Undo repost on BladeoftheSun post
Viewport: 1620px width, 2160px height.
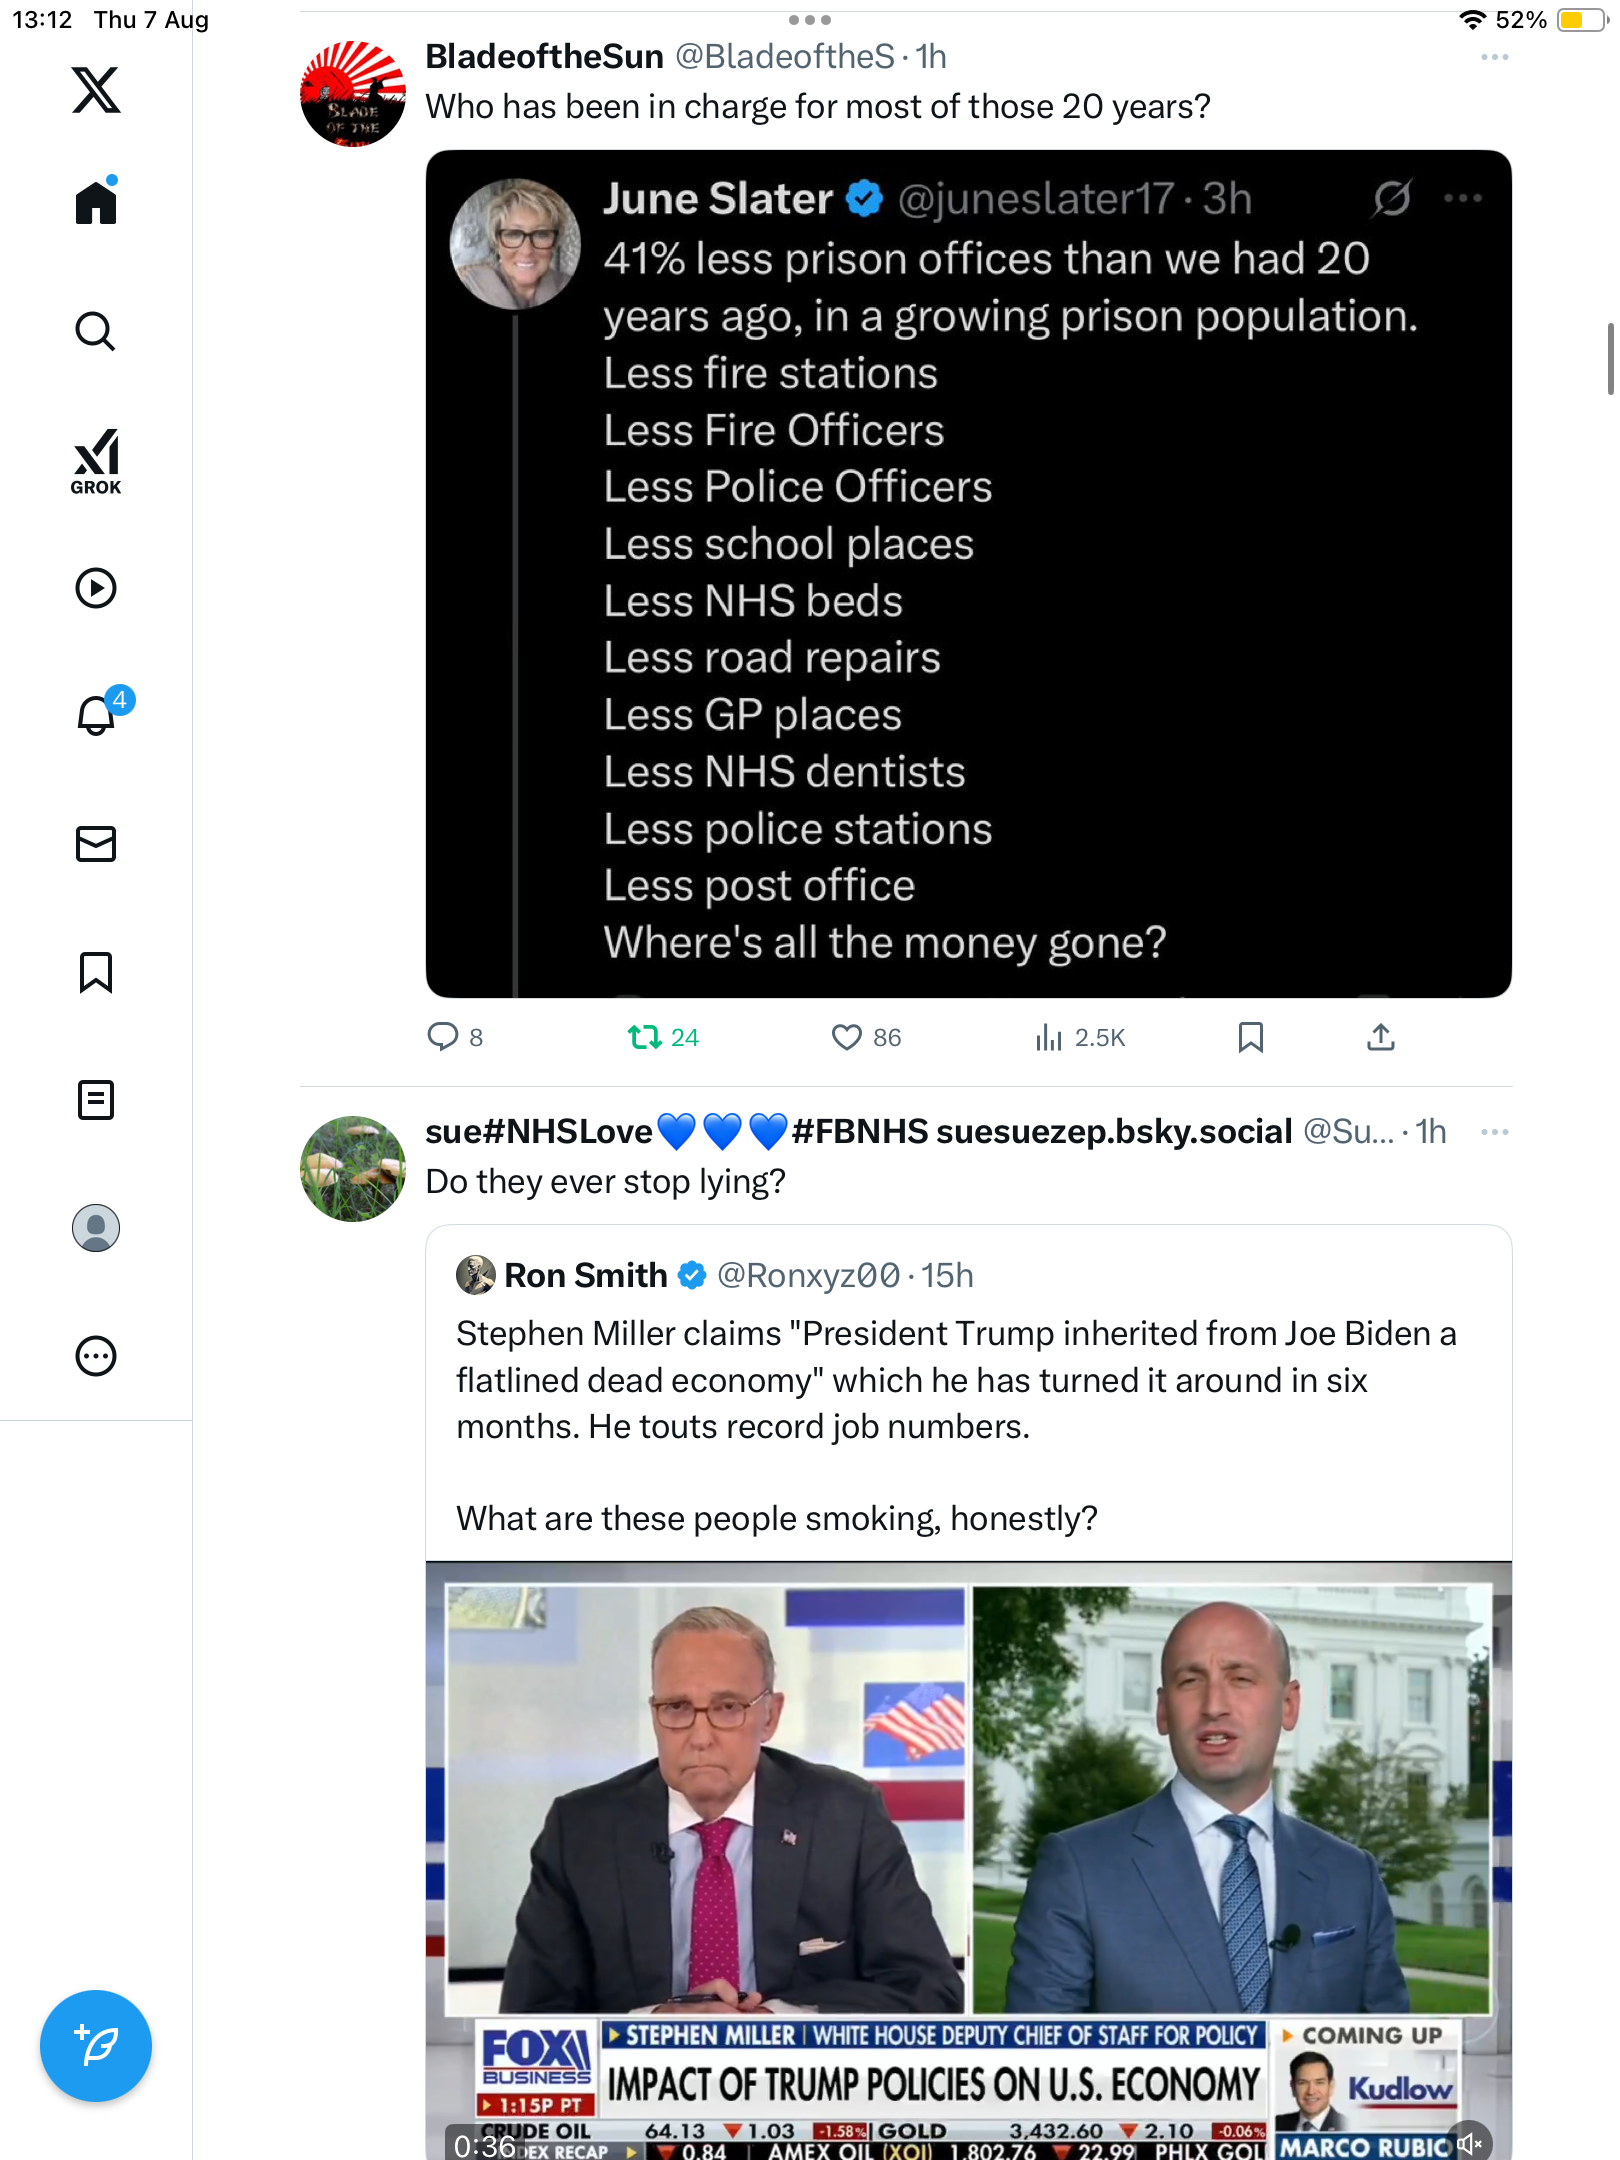(645, 1037)
